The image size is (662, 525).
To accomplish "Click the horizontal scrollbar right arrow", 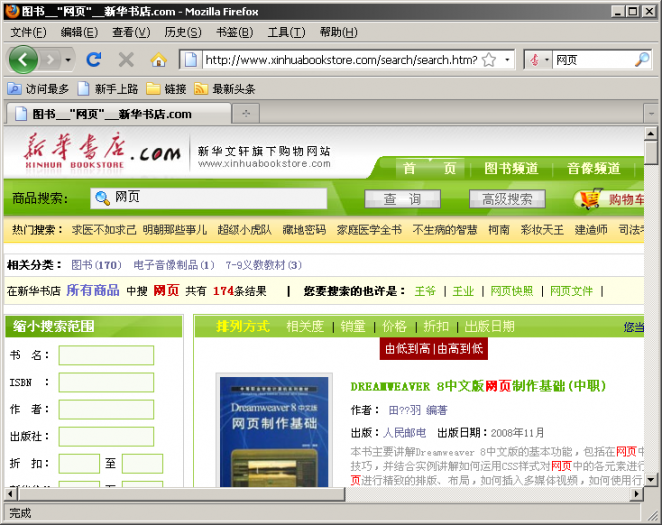I will 637,493.
